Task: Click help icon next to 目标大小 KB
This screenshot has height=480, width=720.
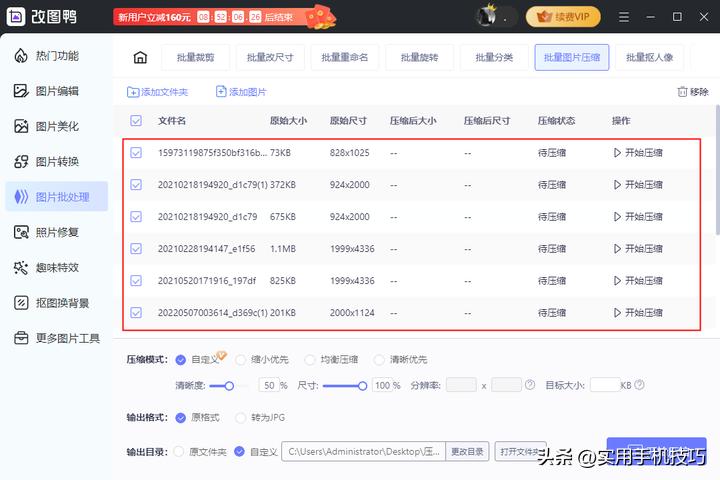Action: click(x=639, y=385)
